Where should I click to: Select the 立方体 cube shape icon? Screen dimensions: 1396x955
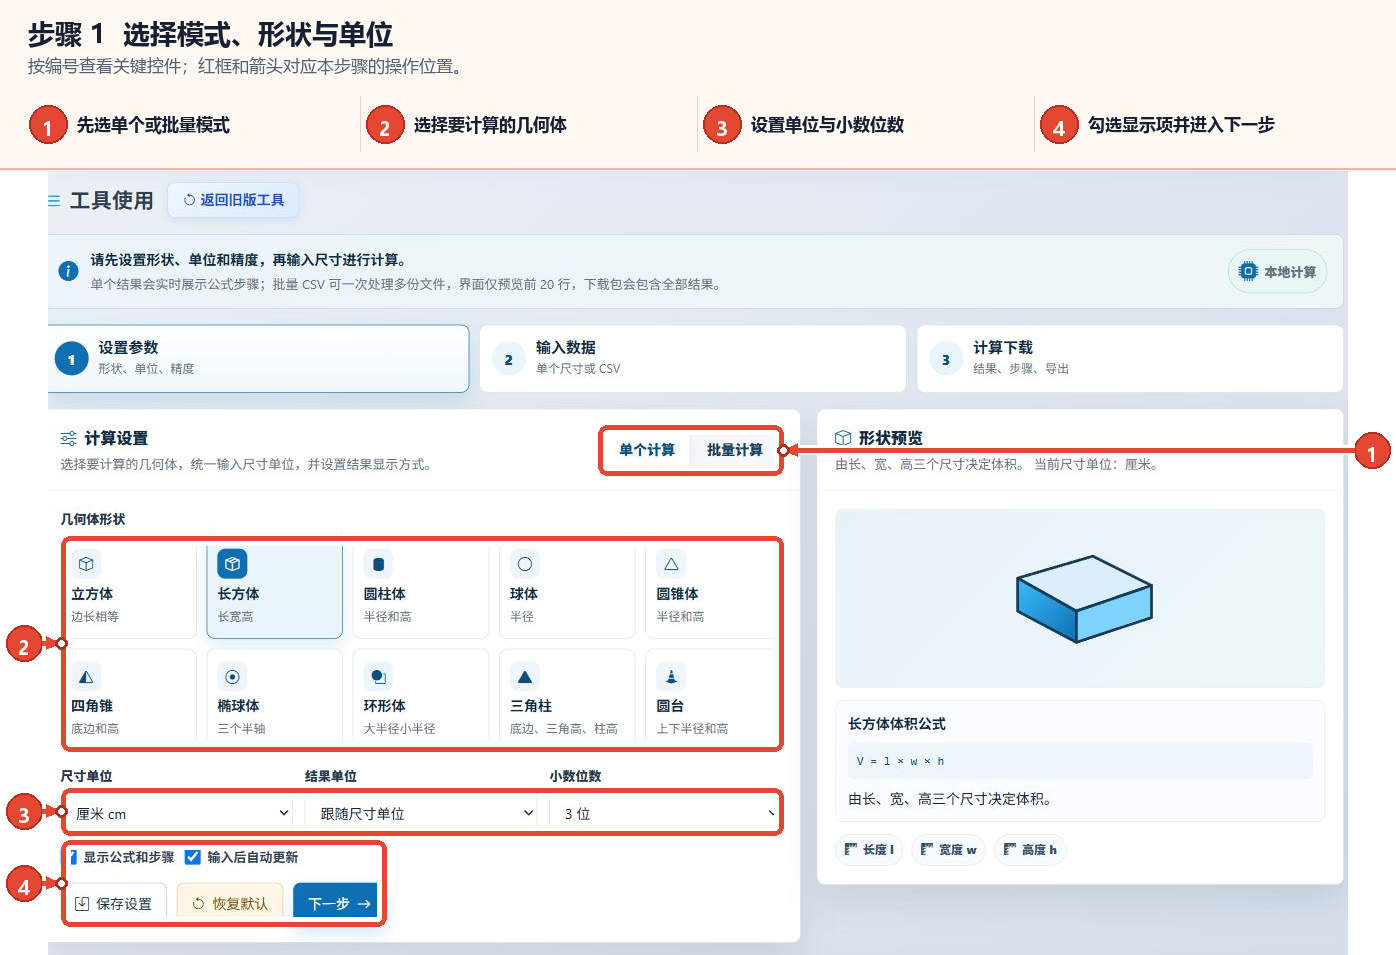[86, 564]
